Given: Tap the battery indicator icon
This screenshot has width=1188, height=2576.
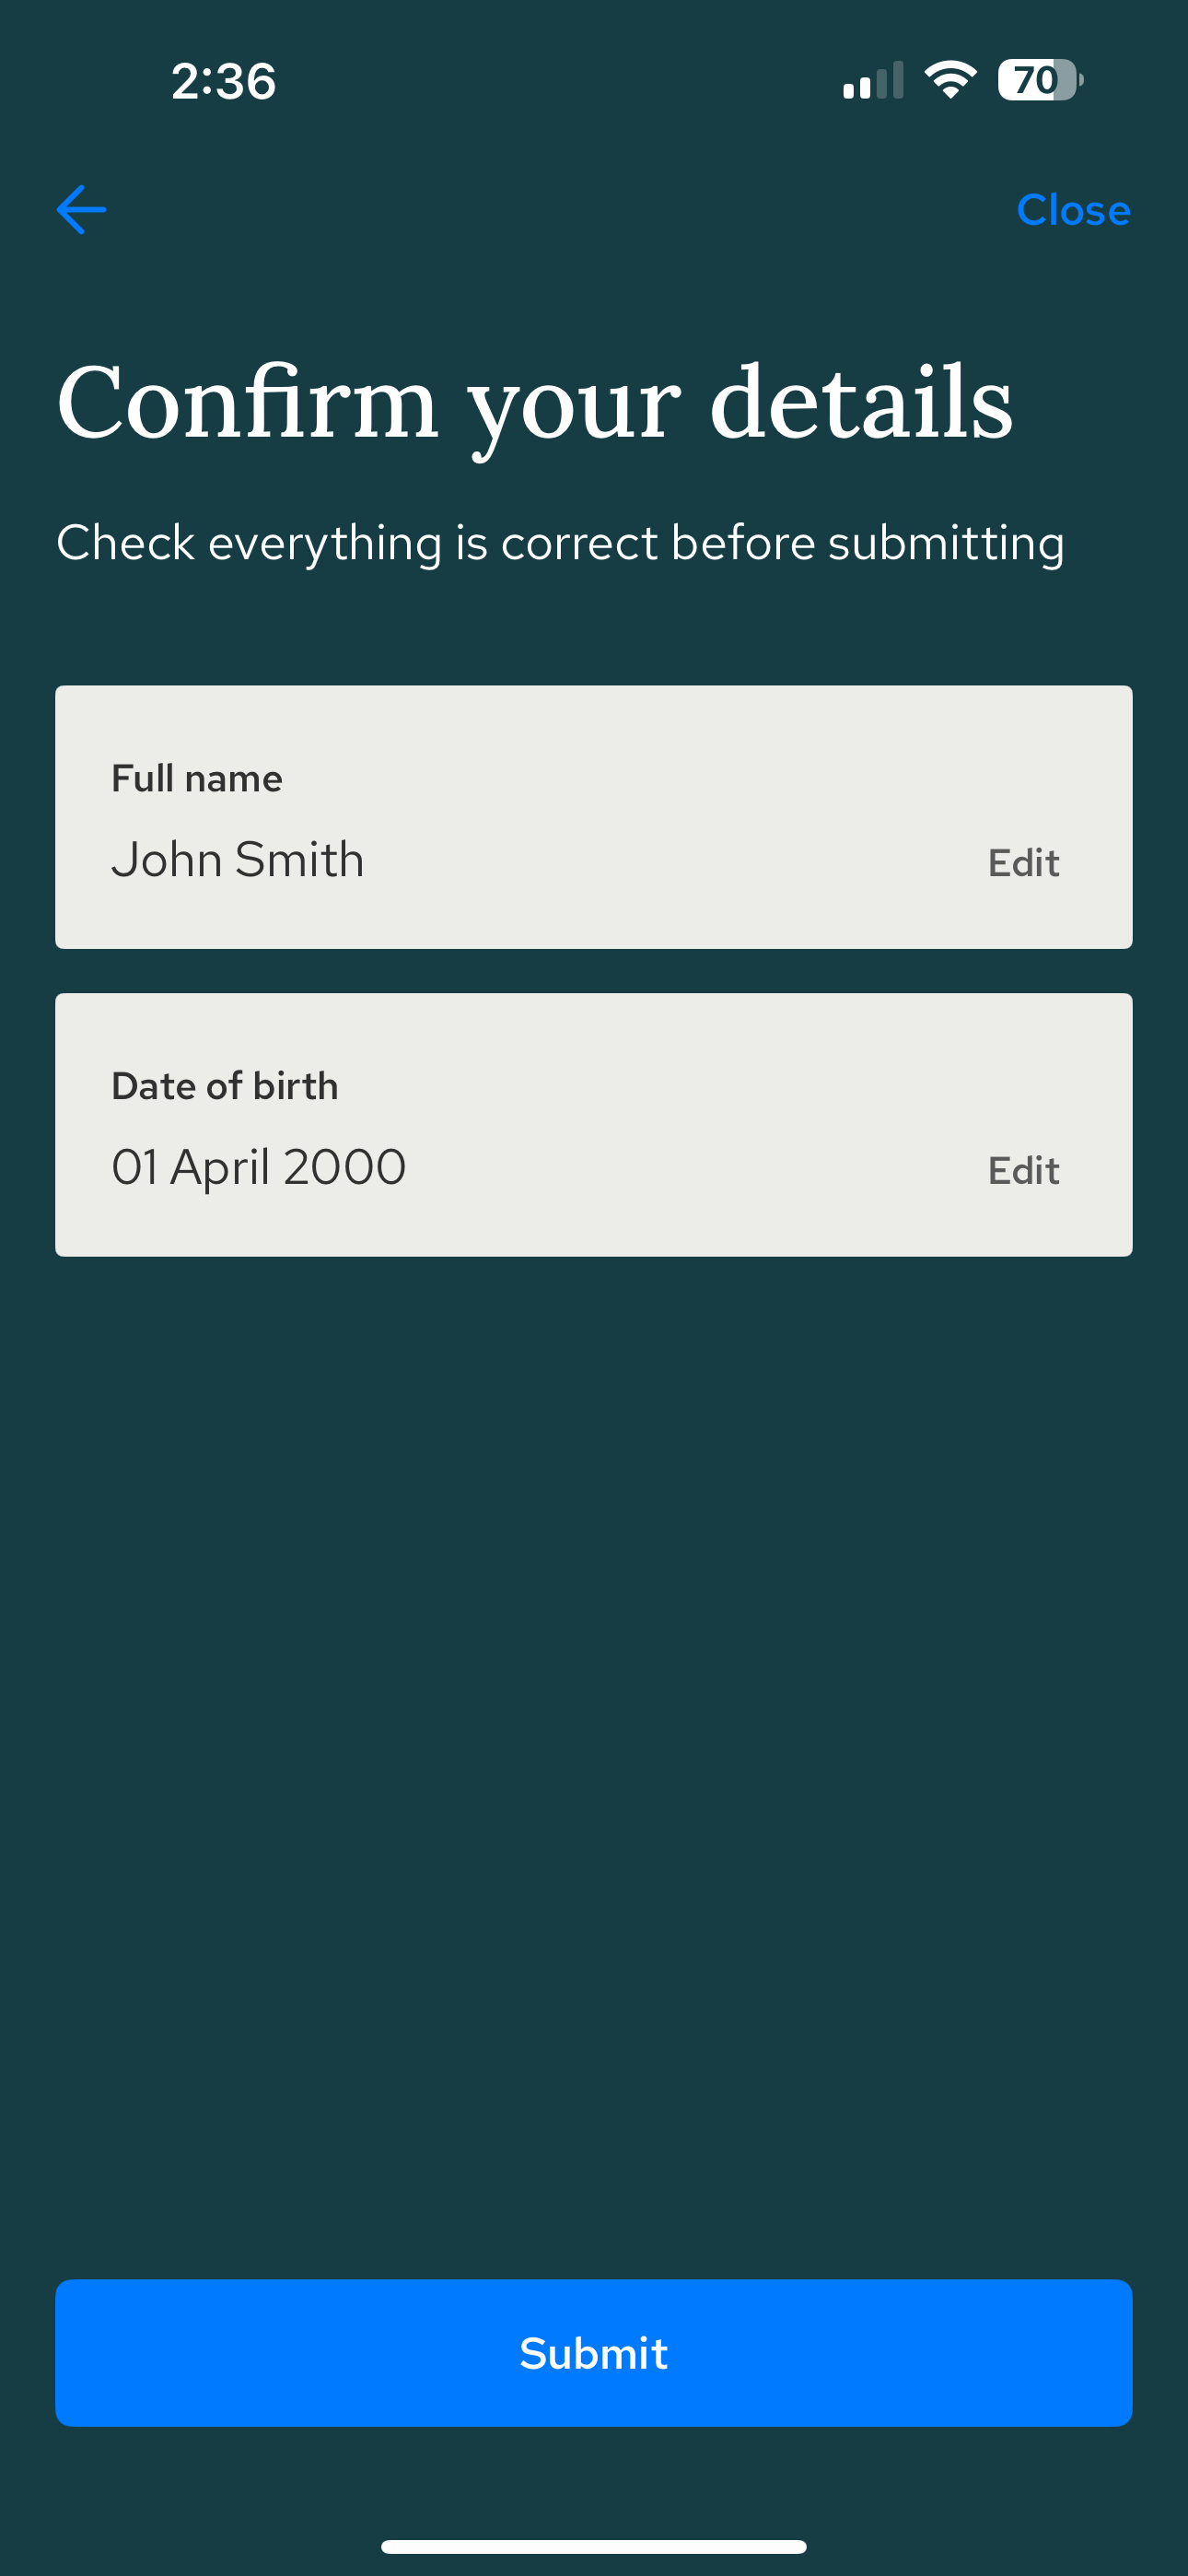Looking at the screenshot, I should pos(1040,80).
